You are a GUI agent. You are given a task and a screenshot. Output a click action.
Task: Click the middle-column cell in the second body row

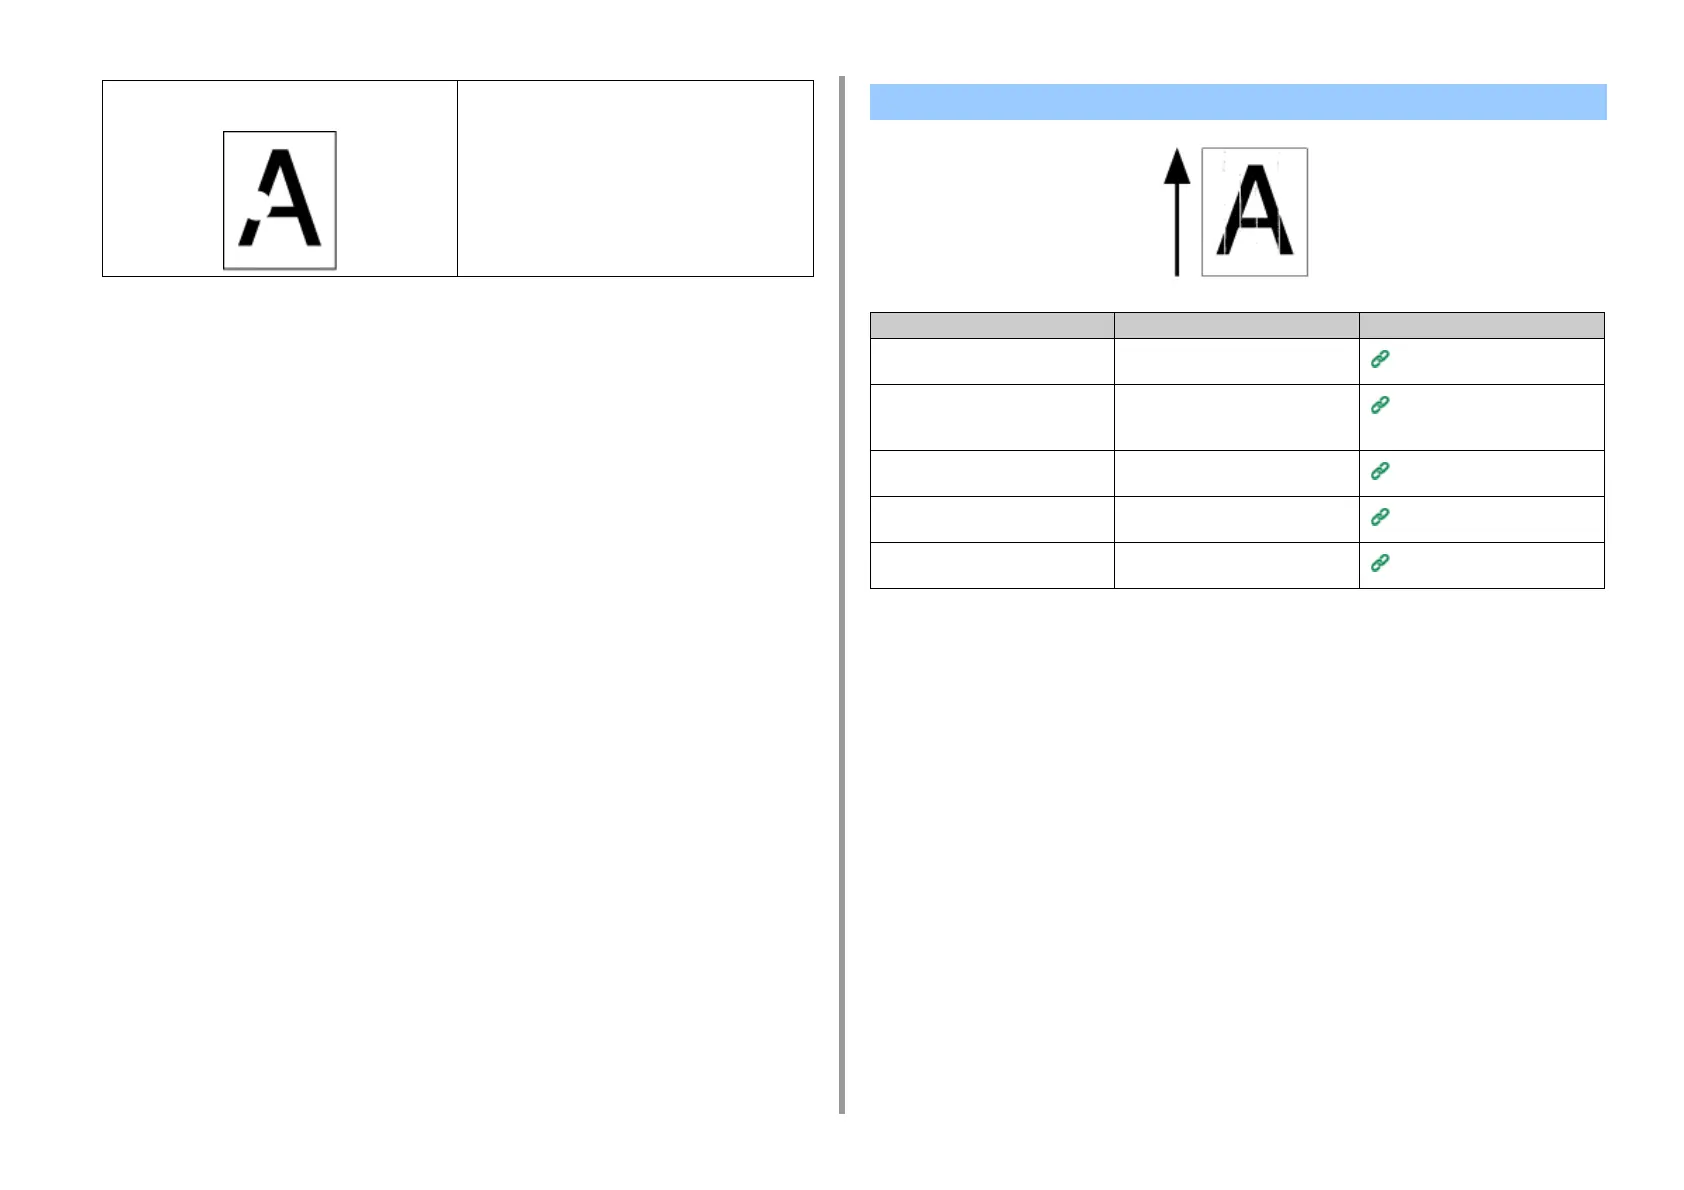tap(1236, 417)
